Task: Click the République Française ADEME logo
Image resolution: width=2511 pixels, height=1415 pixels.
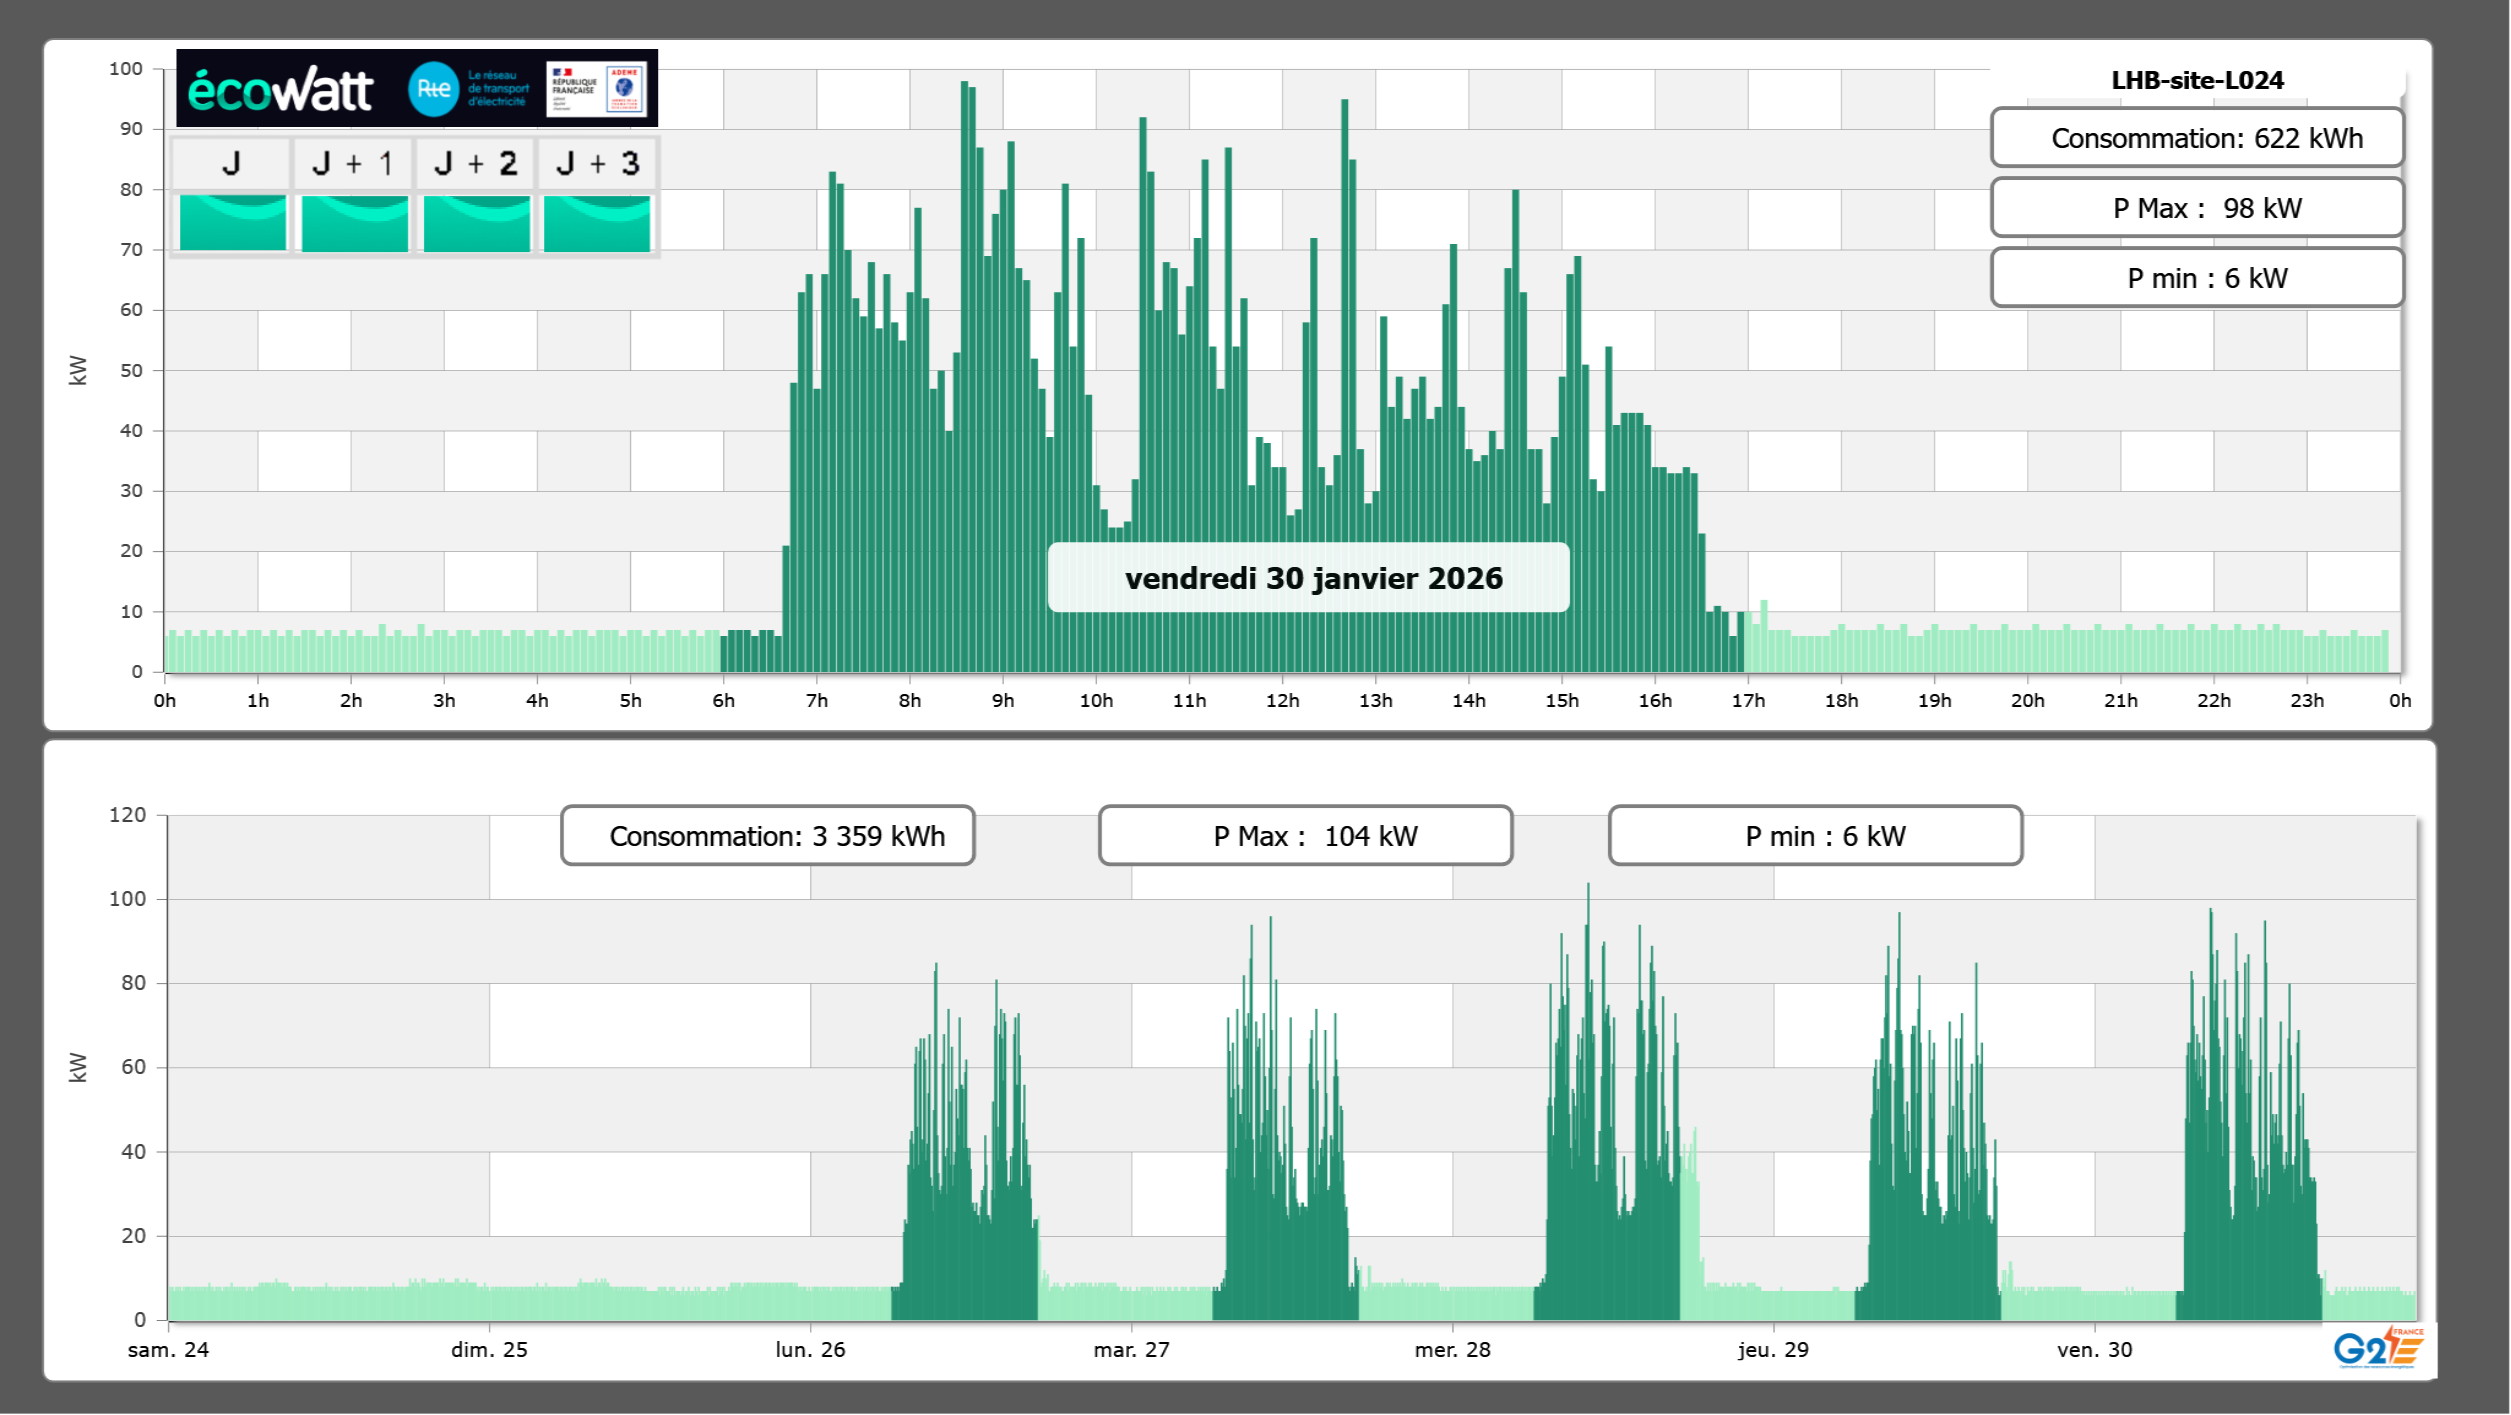Action: click(597, 89)
